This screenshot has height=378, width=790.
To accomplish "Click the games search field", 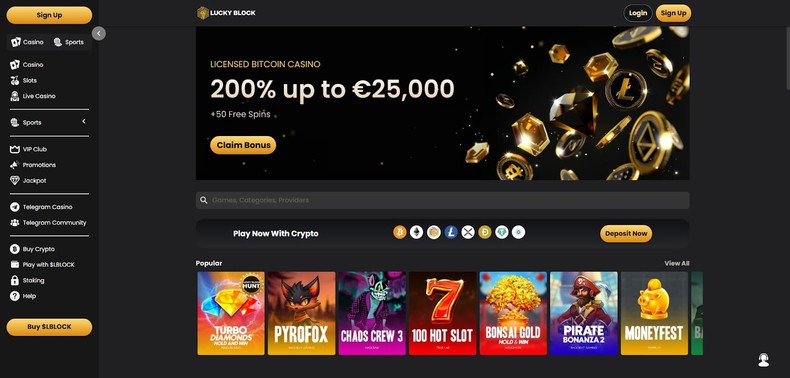I will pos(442,200).
